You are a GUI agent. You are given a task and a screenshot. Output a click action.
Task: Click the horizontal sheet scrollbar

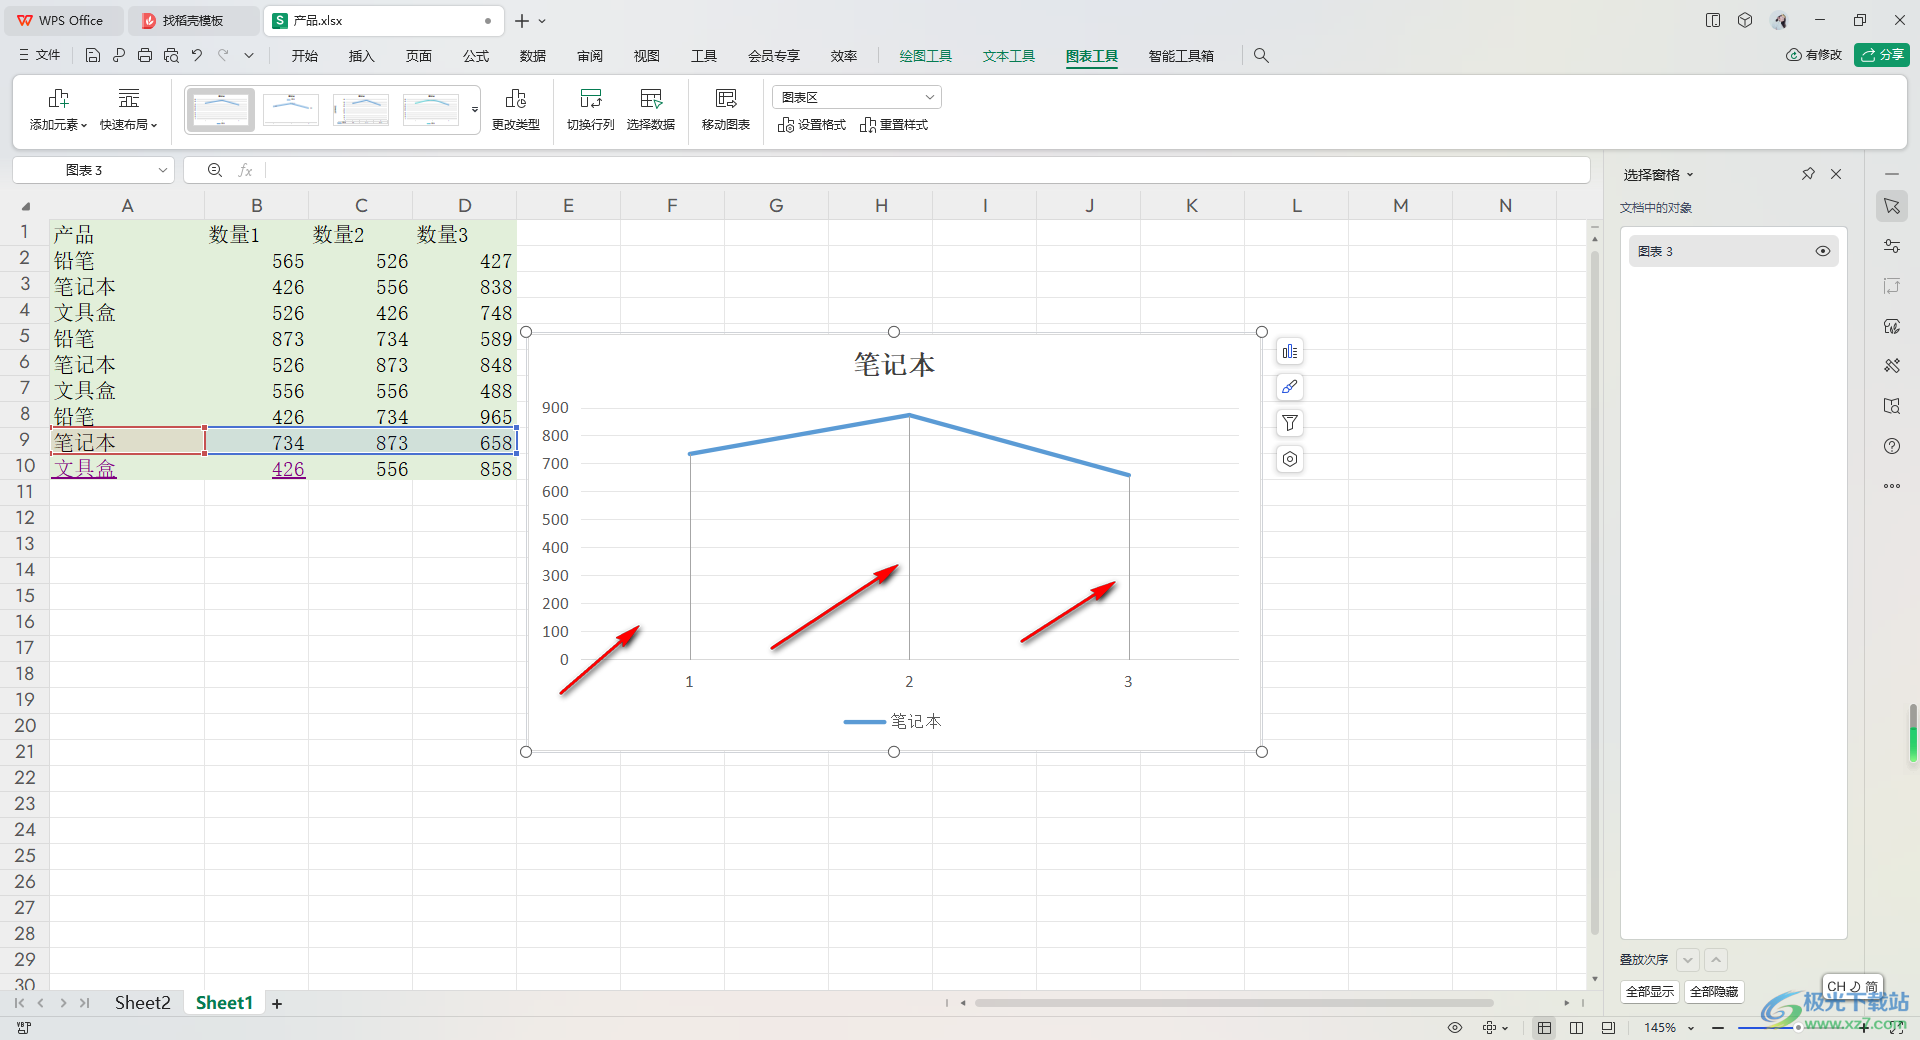pos(1234,1003)
